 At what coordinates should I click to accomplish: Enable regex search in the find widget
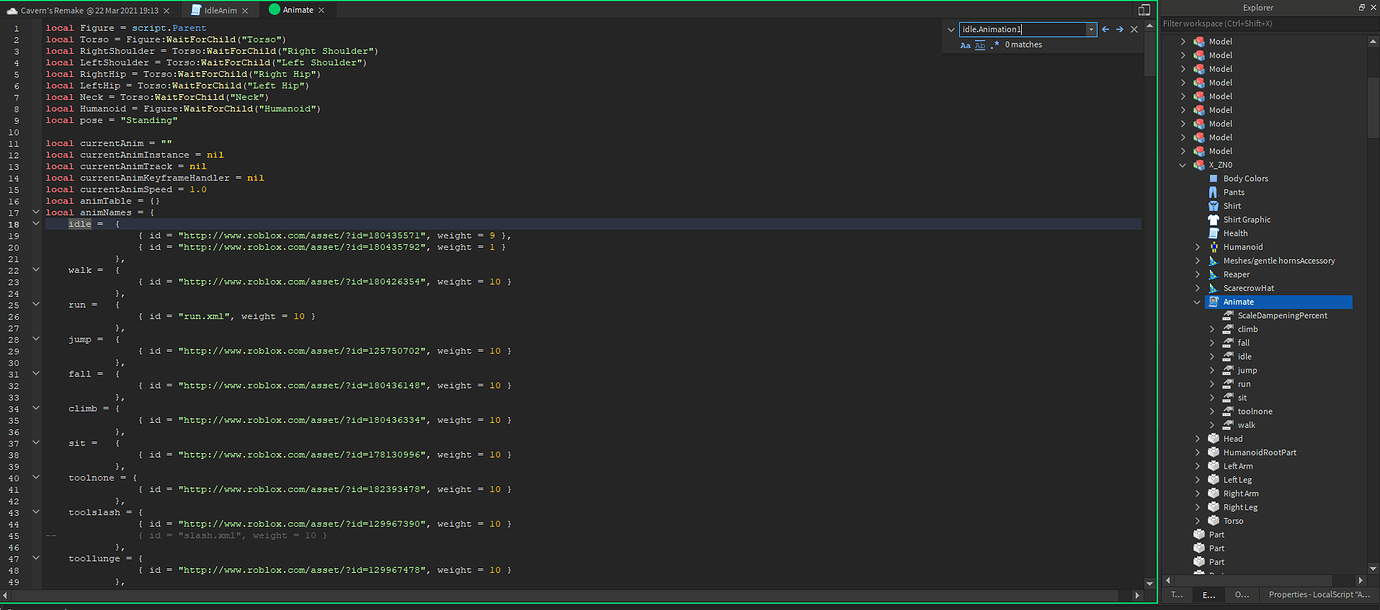(x=994, y=44)
